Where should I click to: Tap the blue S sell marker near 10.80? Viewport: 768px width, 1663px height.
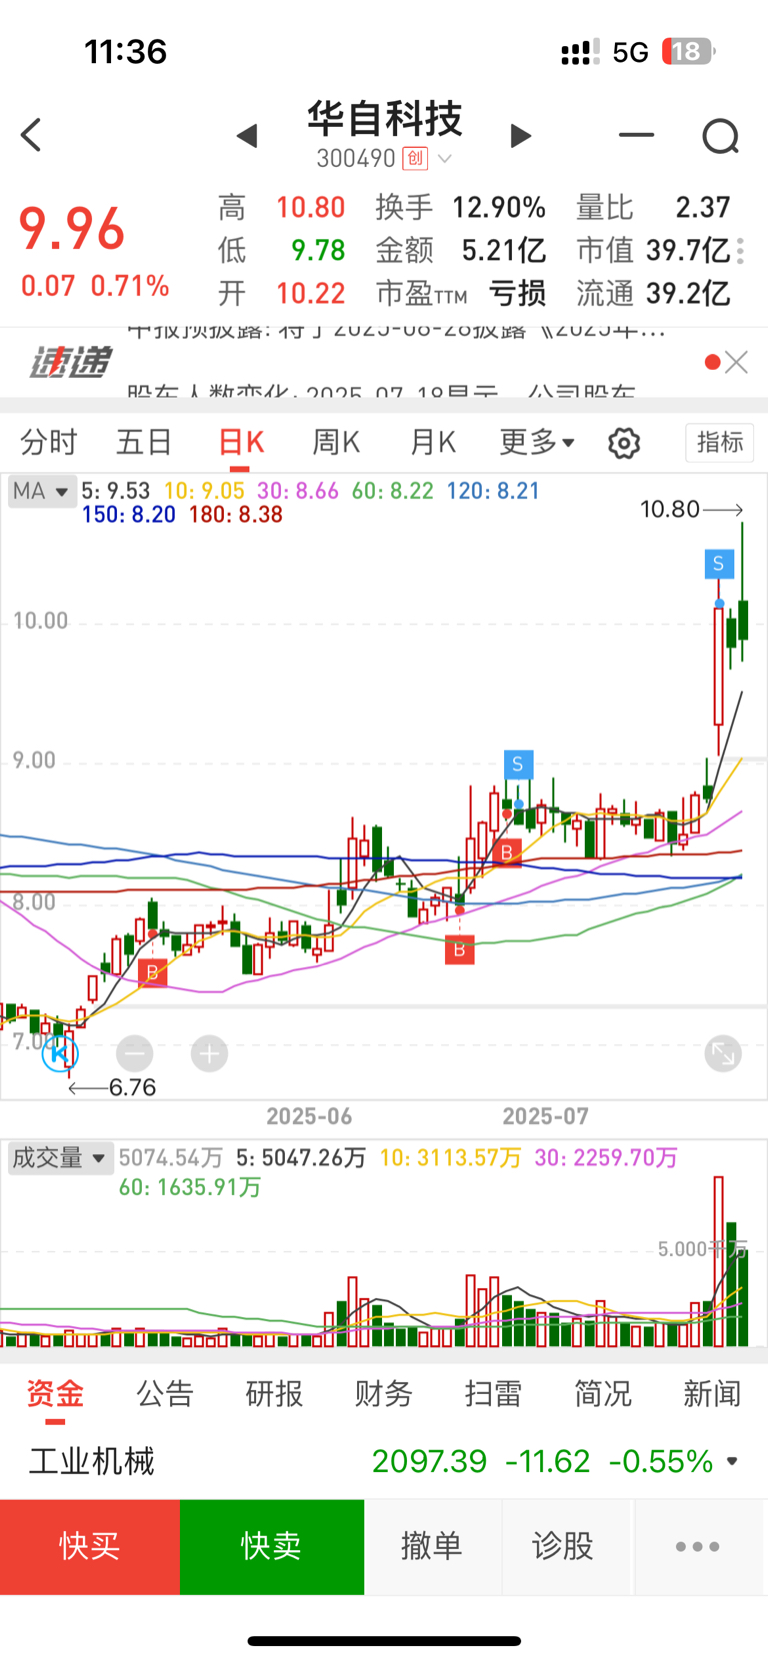tap(718, 564)
